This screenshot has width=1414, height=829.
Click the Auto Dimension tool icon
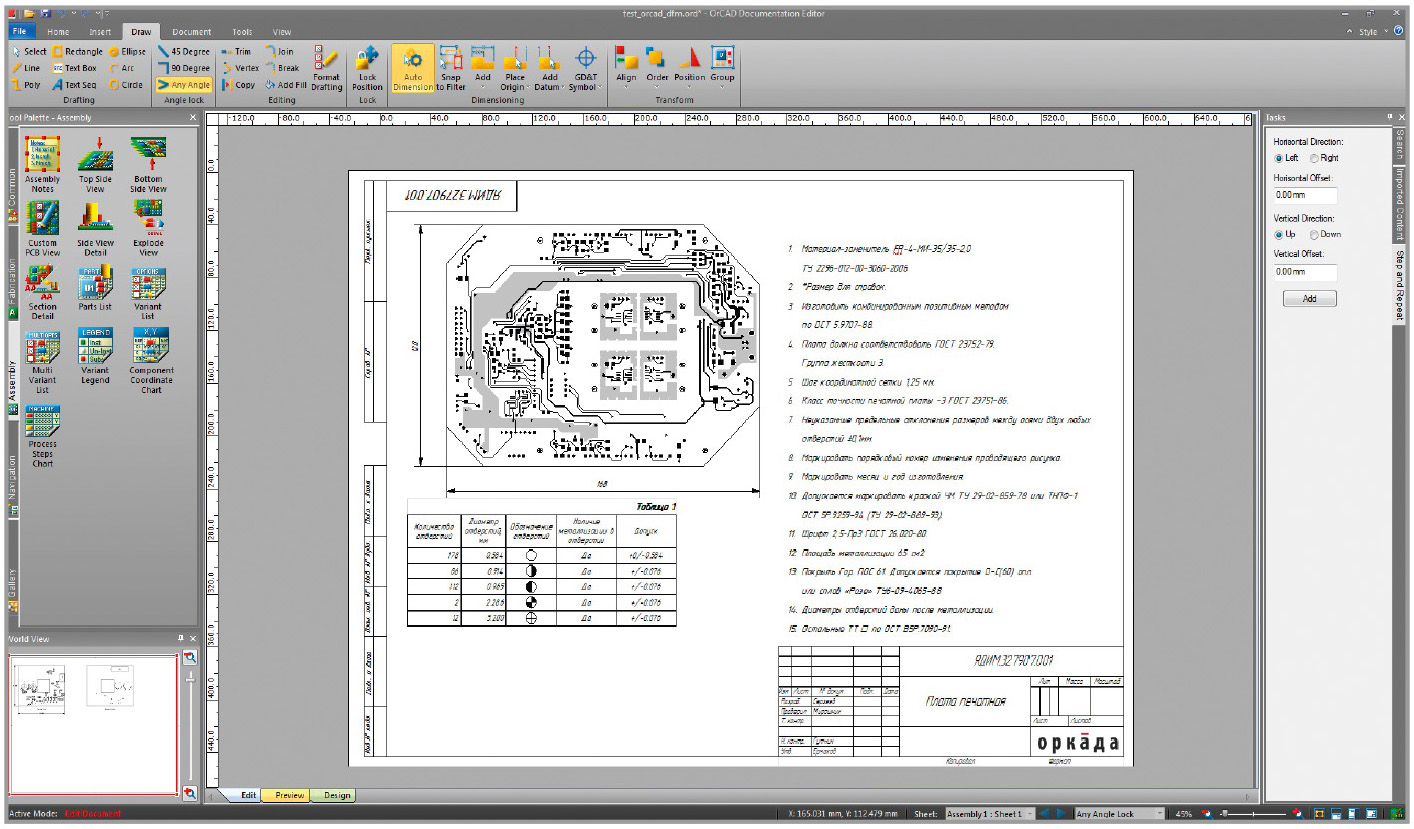pyautogui.click(x=413, y=60)
